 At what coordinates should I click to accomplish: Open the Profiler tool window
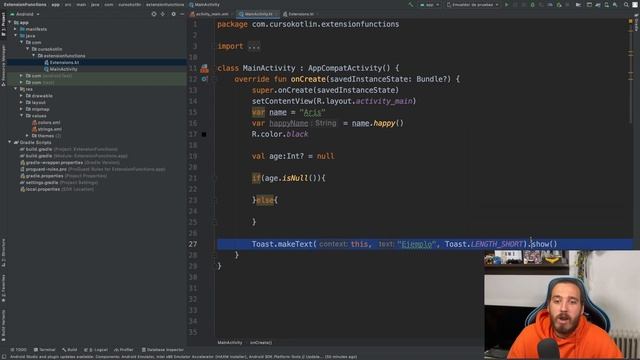pyautogui.click(x=124, y=350)
